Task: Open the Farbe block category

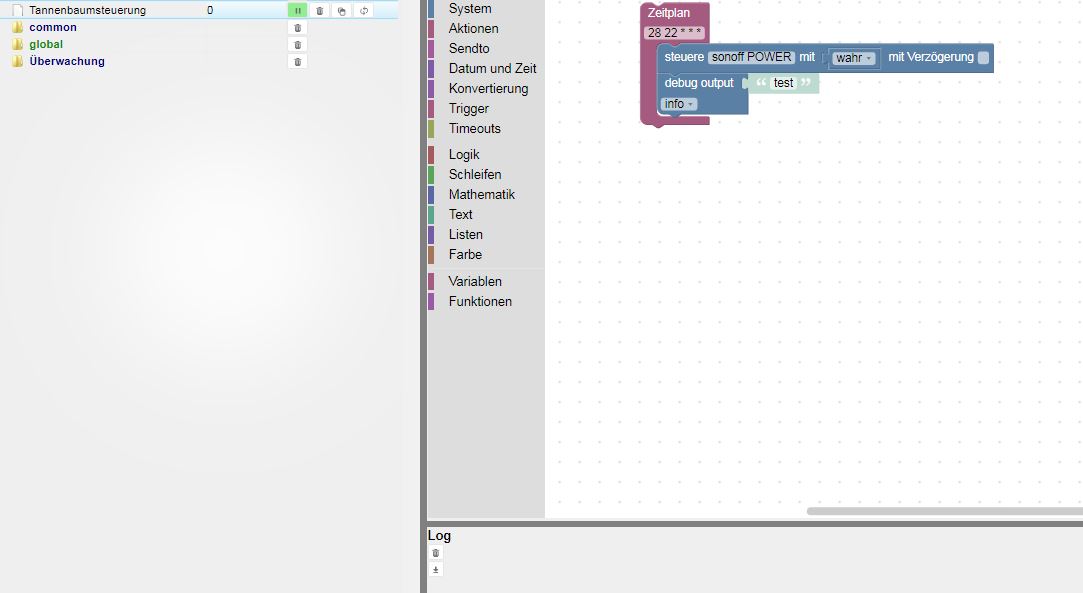Action: [465, 255]
